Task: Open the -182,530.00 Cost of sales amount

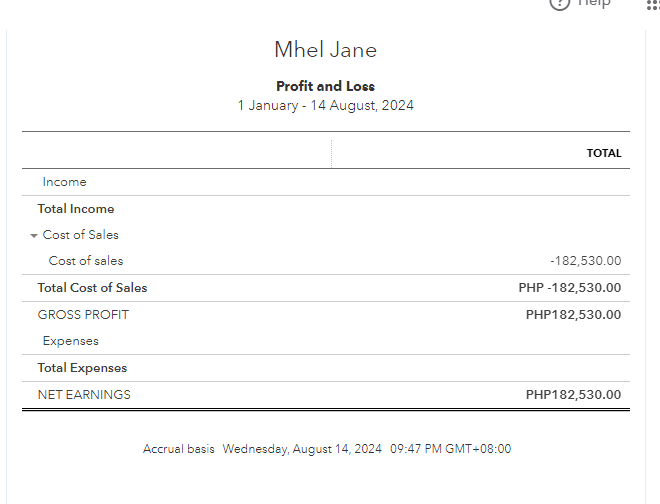Action: click(x=585, y=261)
